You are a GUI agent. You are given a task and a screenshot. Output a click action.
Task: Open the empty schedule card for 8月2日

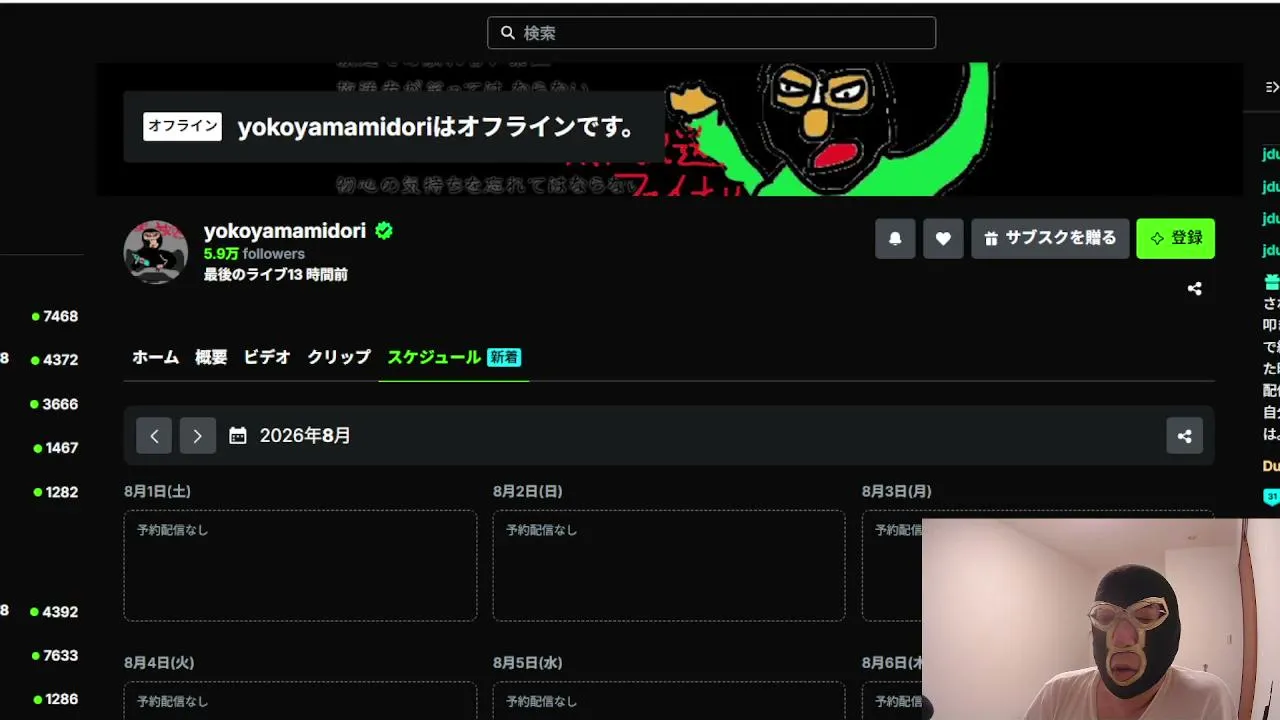click(669, 566)
